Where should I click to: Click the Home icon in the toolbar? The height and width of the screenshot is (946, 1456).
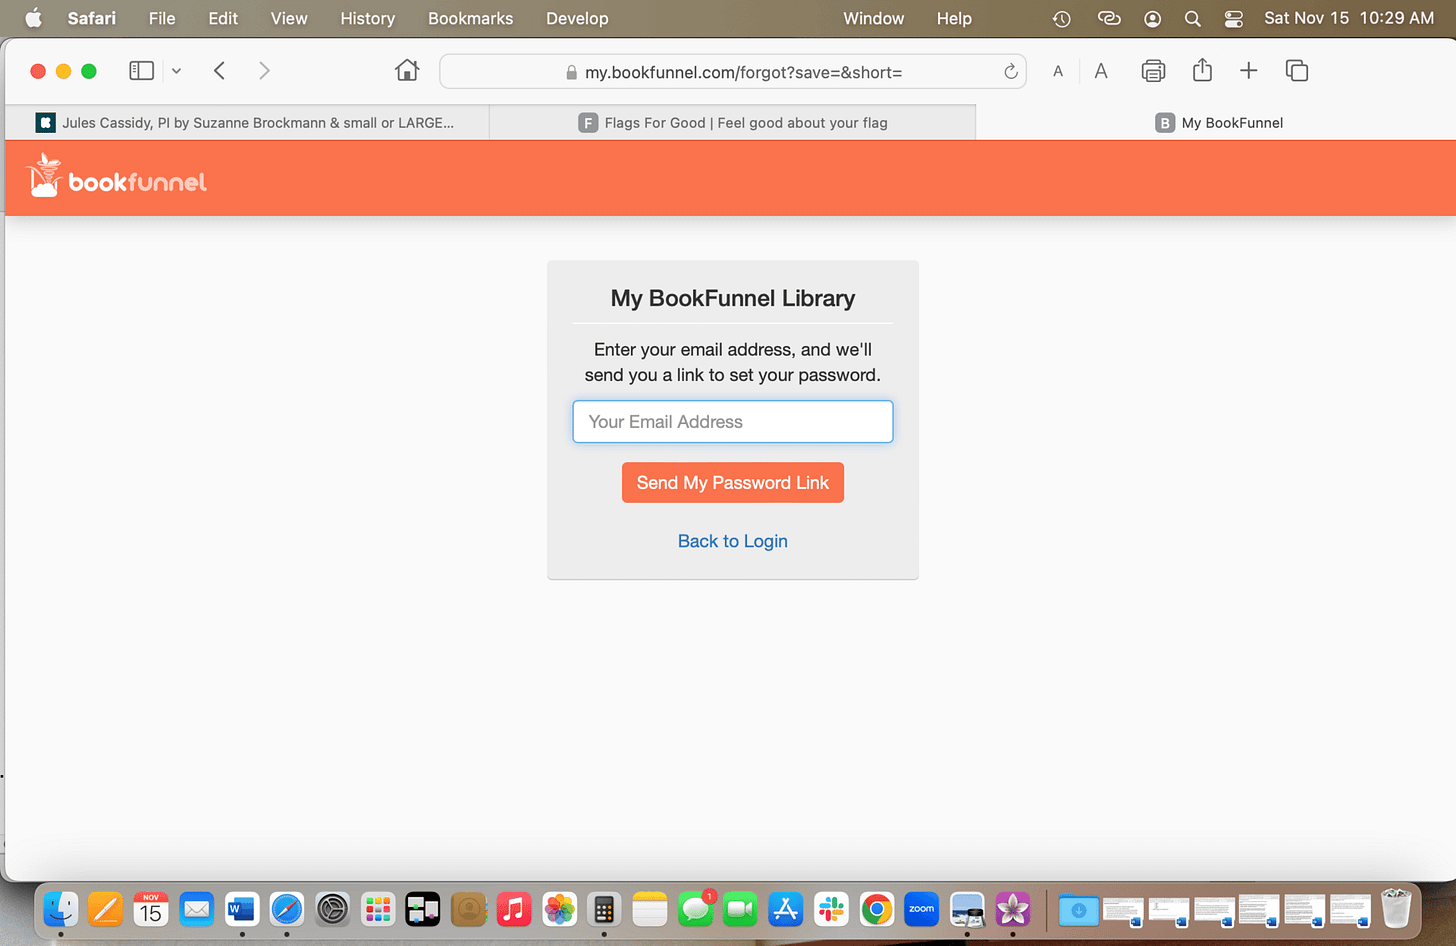tap(406, 70)
